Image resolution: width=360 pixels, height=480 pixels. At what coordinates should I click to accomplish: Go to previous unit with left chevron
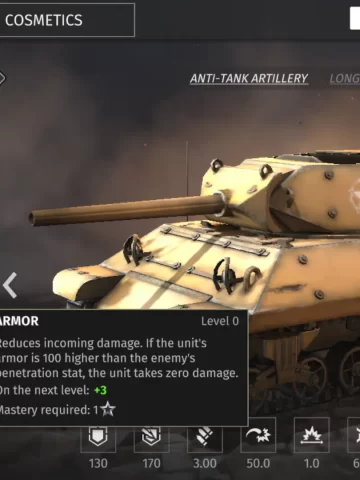[x=10, y=285]
